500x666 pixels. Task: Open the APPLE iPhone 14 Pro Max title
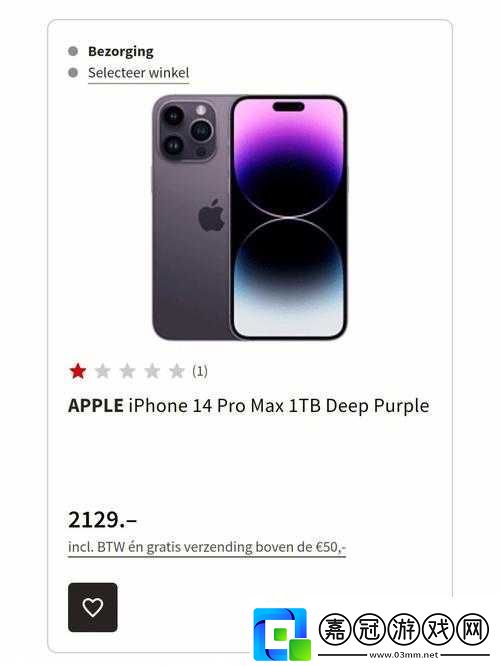[x=249, y=406]
